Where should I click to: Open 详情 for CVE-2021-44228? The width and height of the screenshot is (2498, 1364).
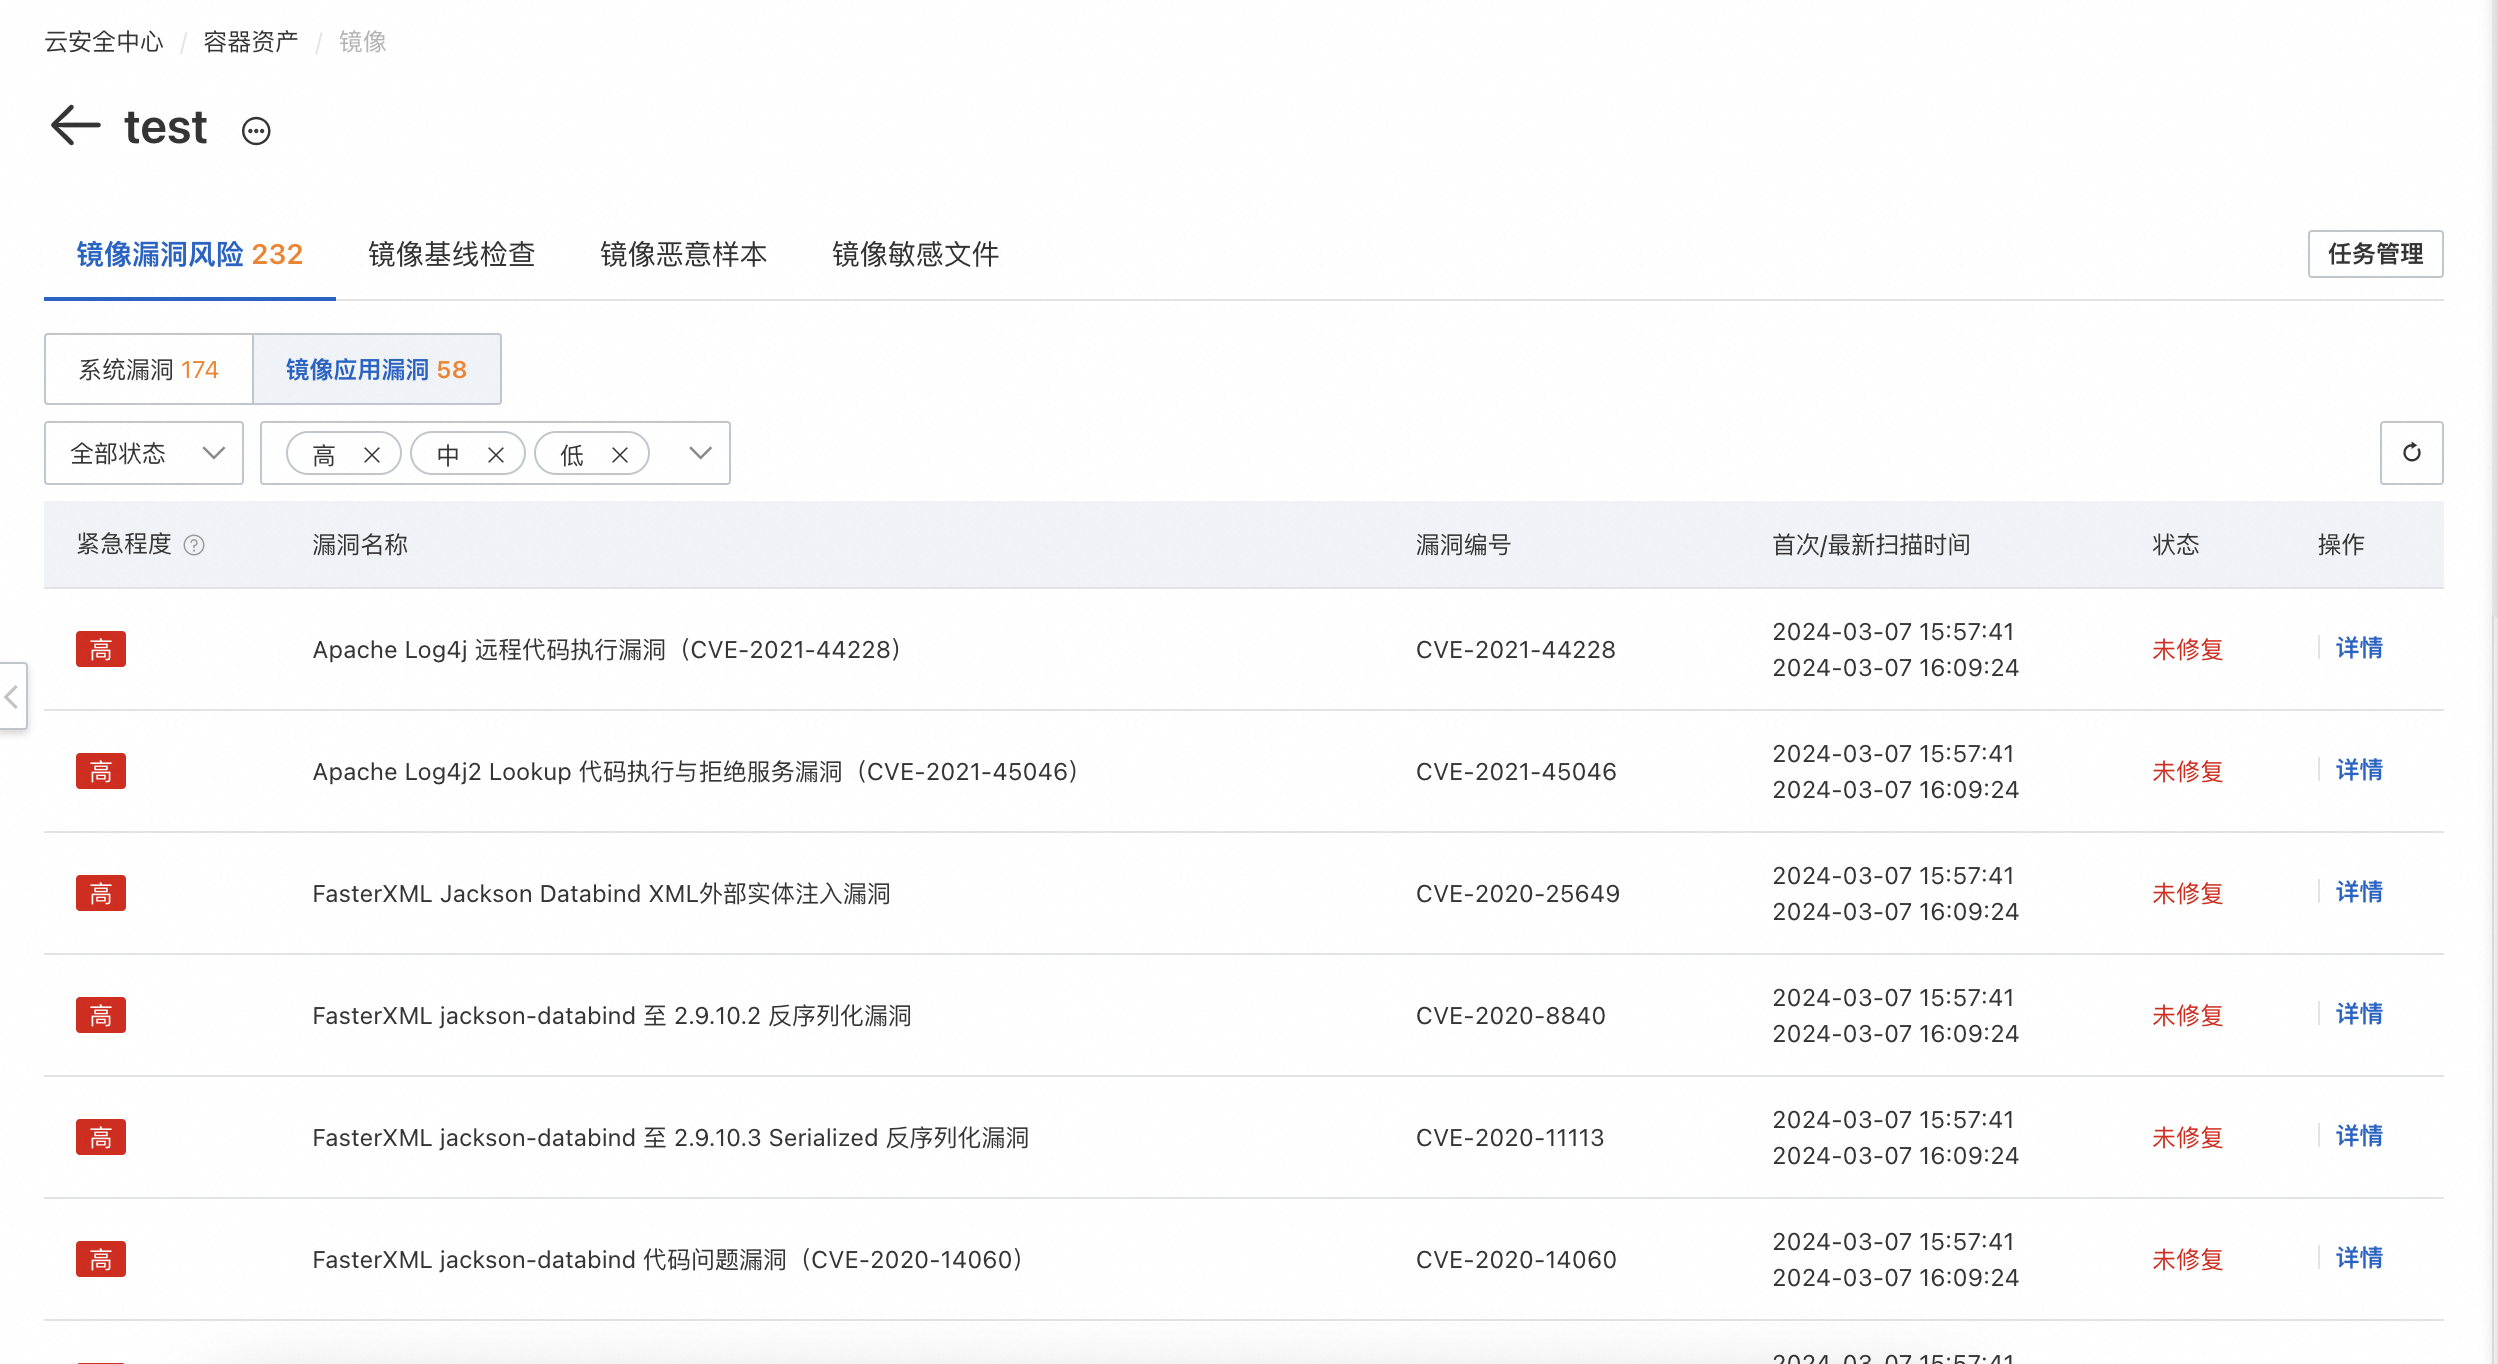2359,648
